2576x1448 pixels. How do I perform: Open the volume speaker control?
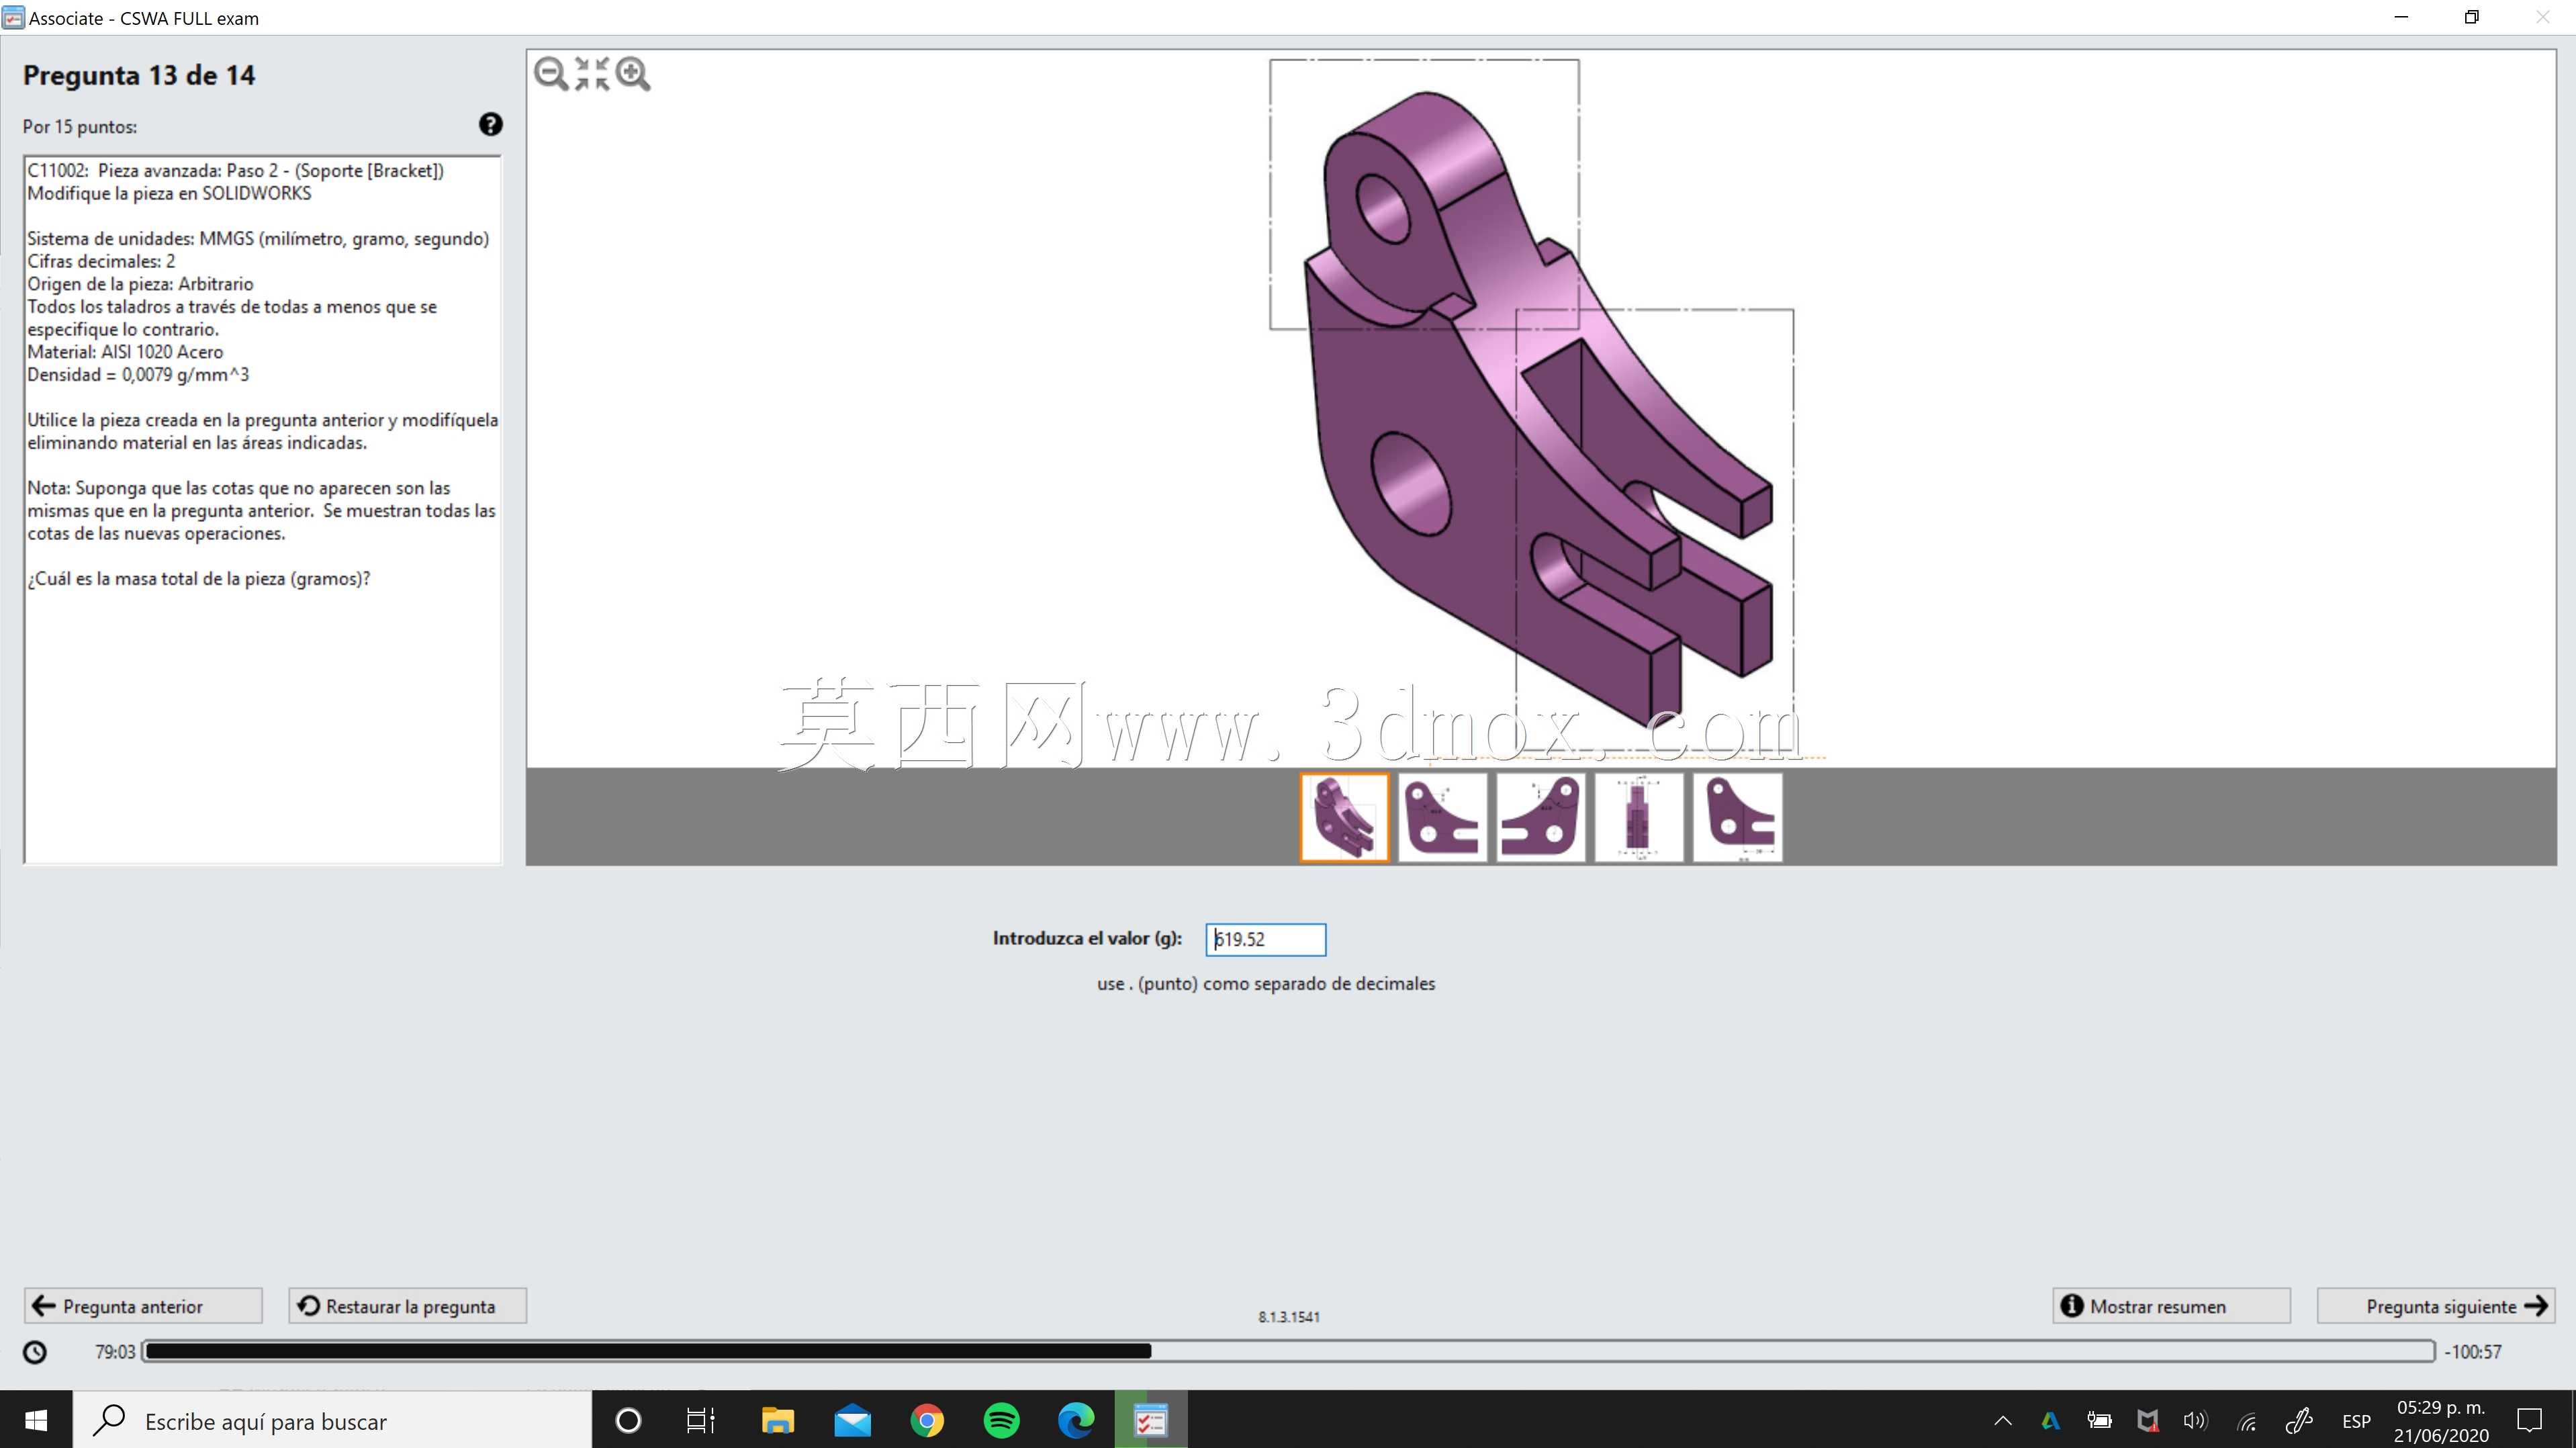[x=2195, y=1420]
